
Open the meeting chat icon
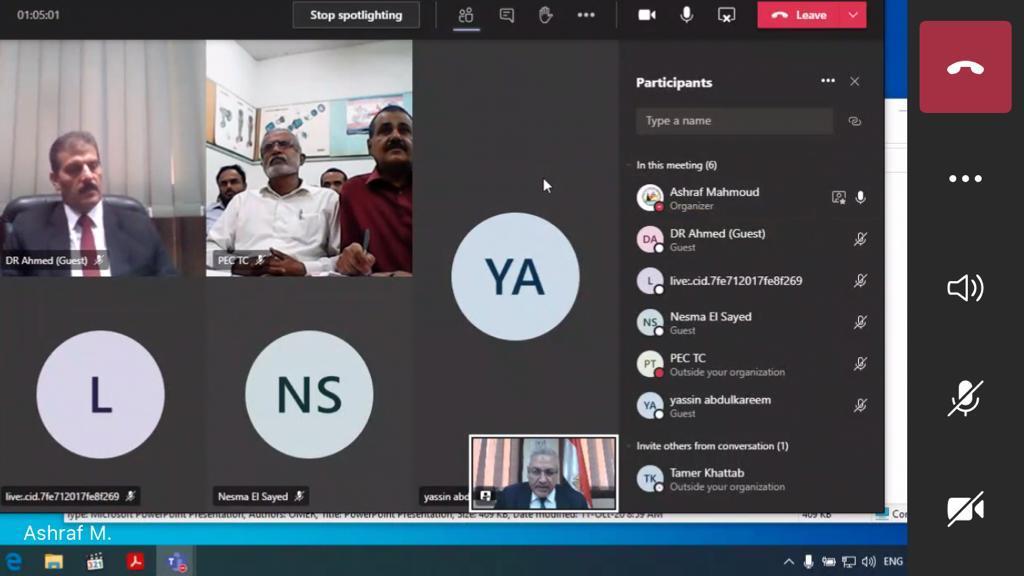tap(507, 15)
